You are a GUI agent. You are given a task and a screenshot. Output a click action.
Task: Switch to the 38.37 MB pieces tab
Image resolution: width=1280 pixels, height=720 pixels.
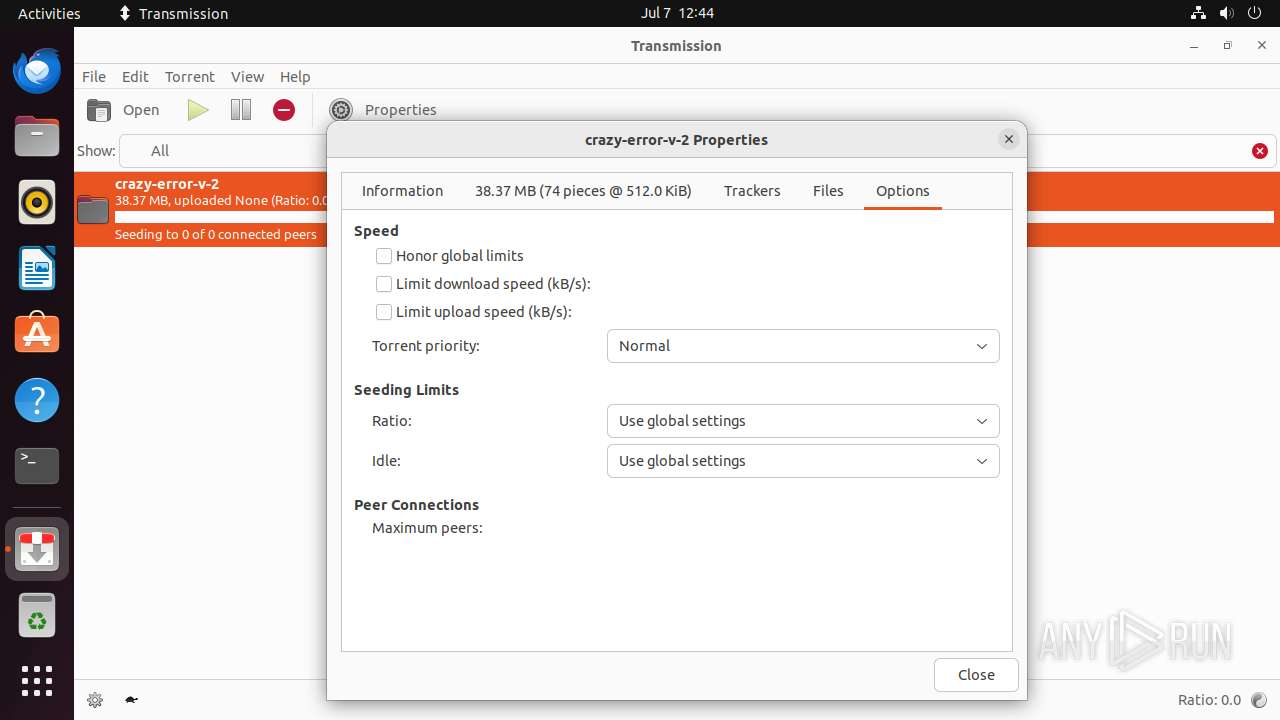[583, 191]
